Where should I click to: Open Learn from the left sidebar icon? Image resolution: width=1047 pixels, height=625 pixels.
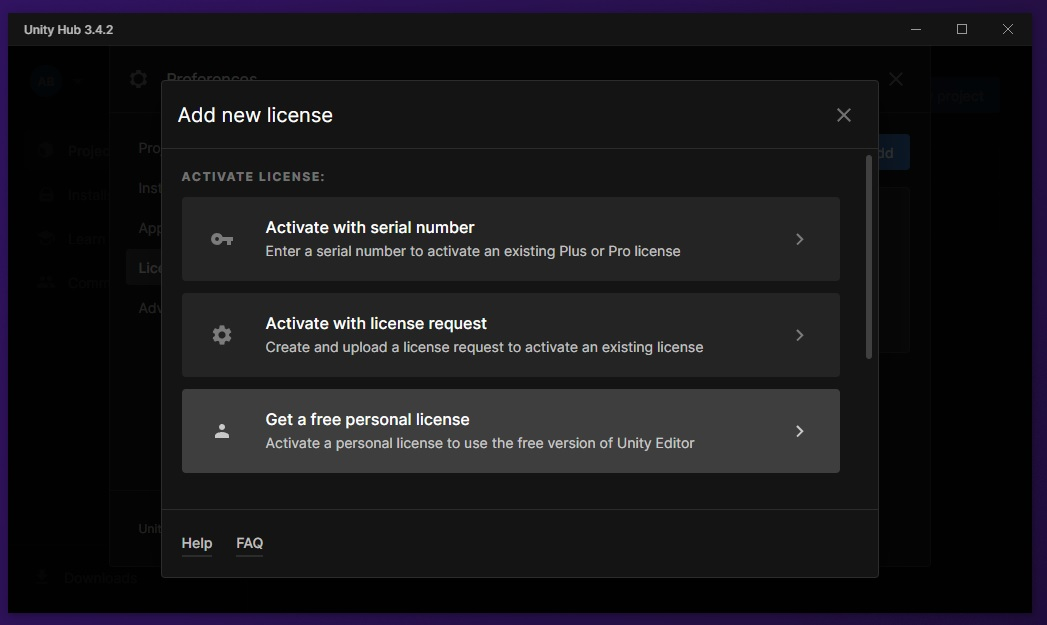pyautogui.click(x=45, y=238)
